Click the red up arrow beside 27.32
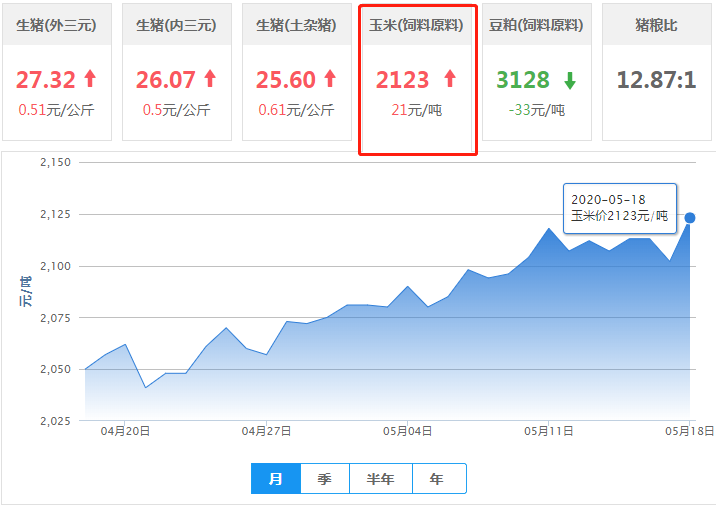 coord(90,79)
